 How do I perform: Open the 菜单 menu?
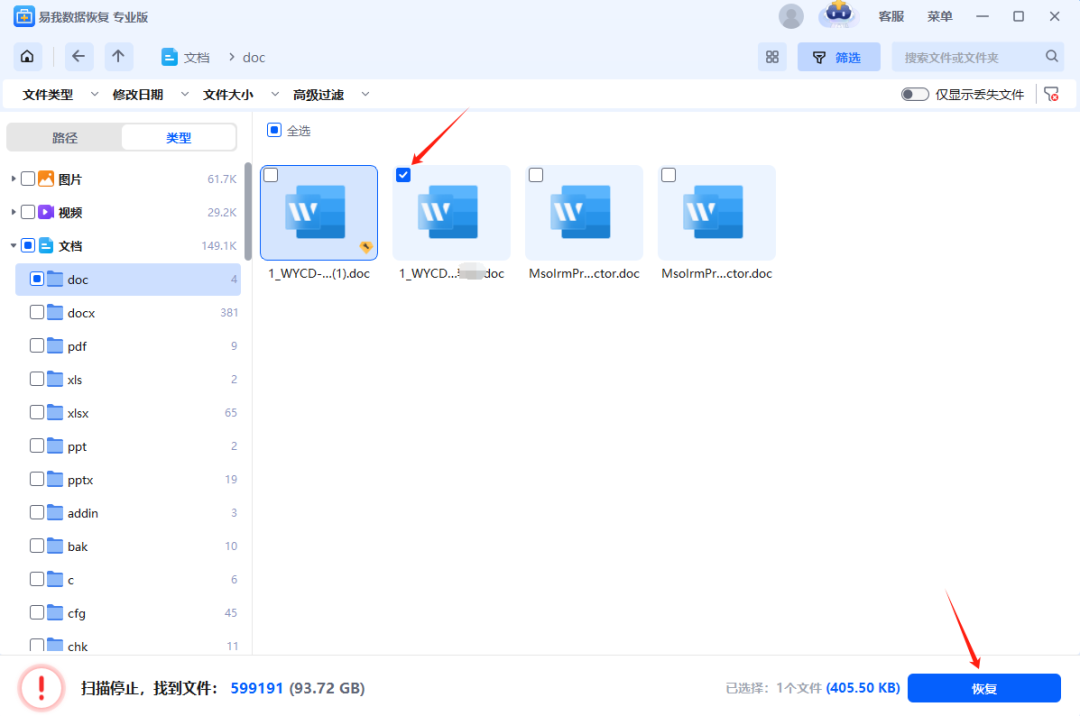[x=939, y=17]
